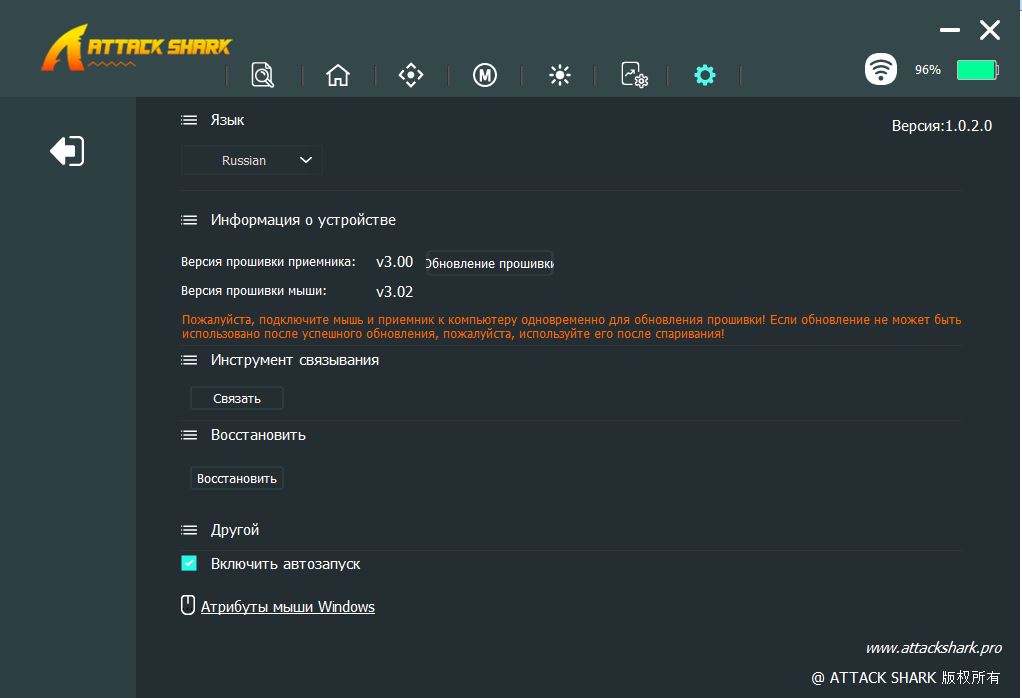Click the 96% battery percentage text
Image resolution: width=1022 pixels, height=698 pixels.
pos(927,70)
